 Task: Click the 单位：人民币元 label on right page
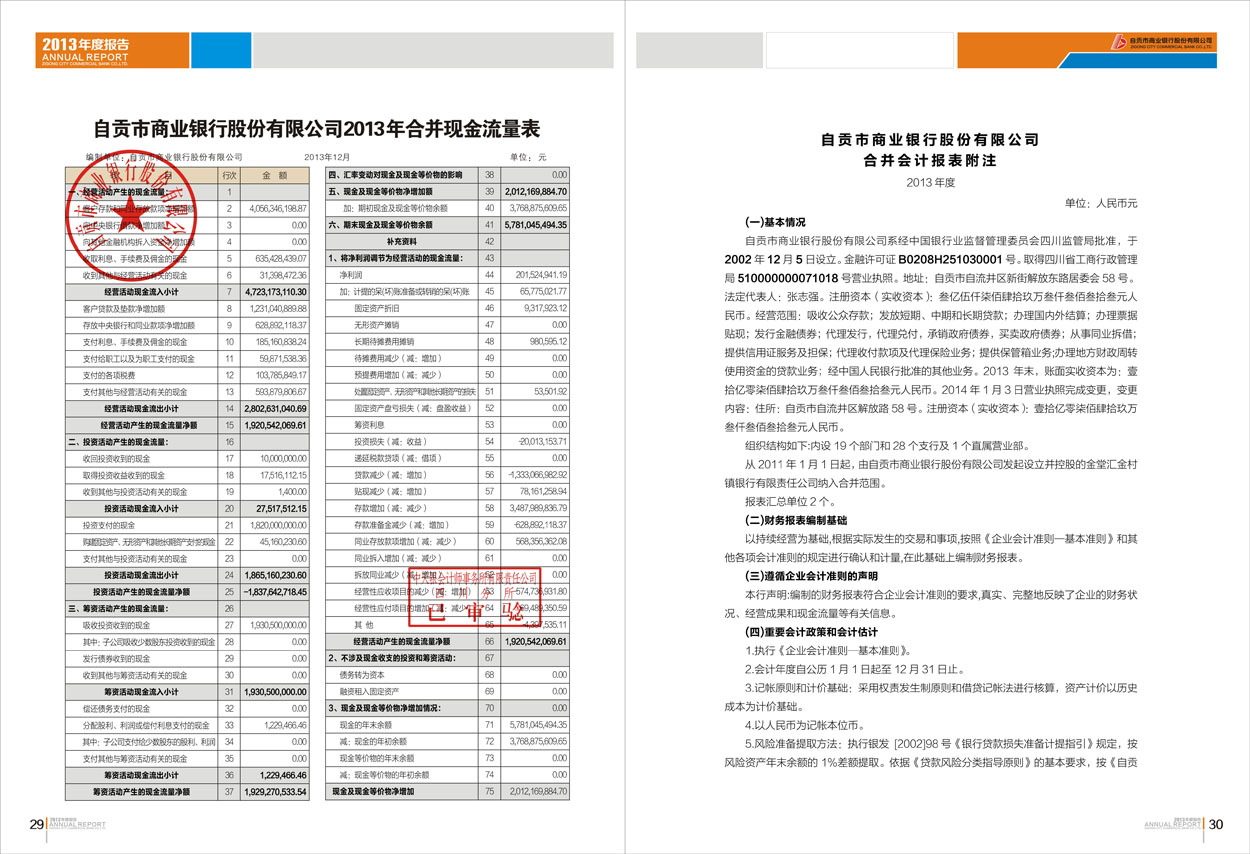pyautogui.click(x=1101, y=203)
